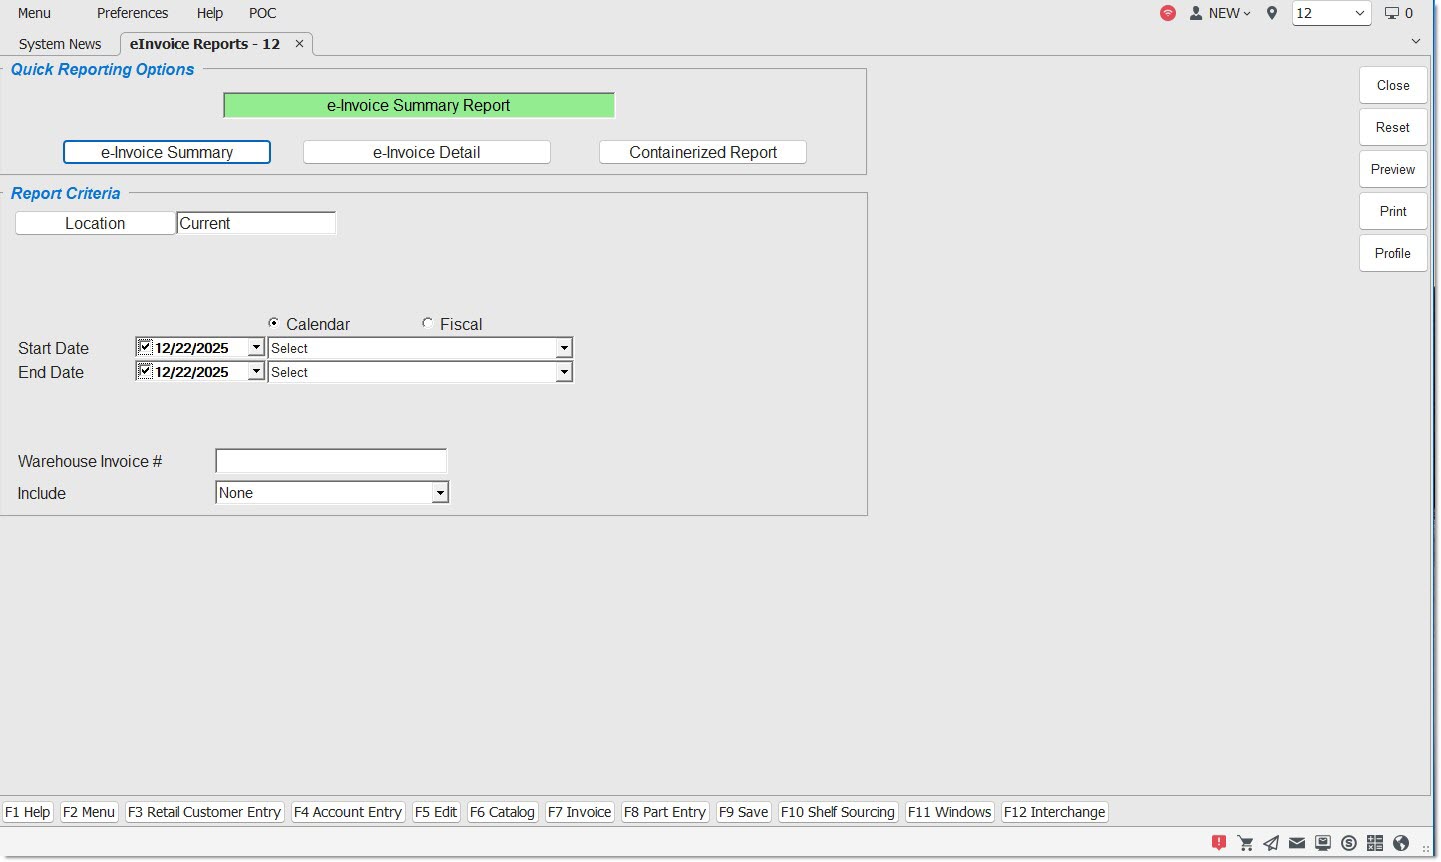The height and width of the screenshot is (862, 1441).
Task: Click the red Wi-Fi connection status icon
Action: coord(1167,13)
